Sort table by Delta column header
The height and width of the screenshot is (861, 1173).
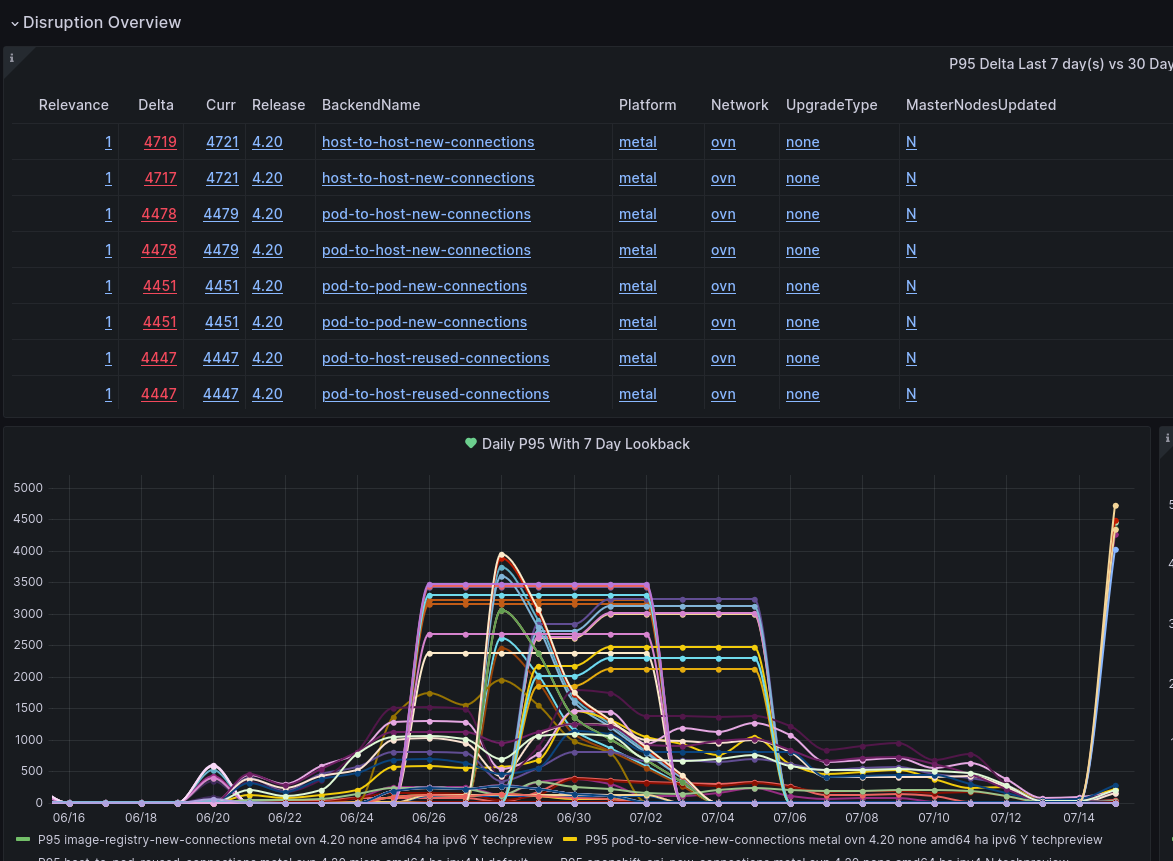coord(156,105)
